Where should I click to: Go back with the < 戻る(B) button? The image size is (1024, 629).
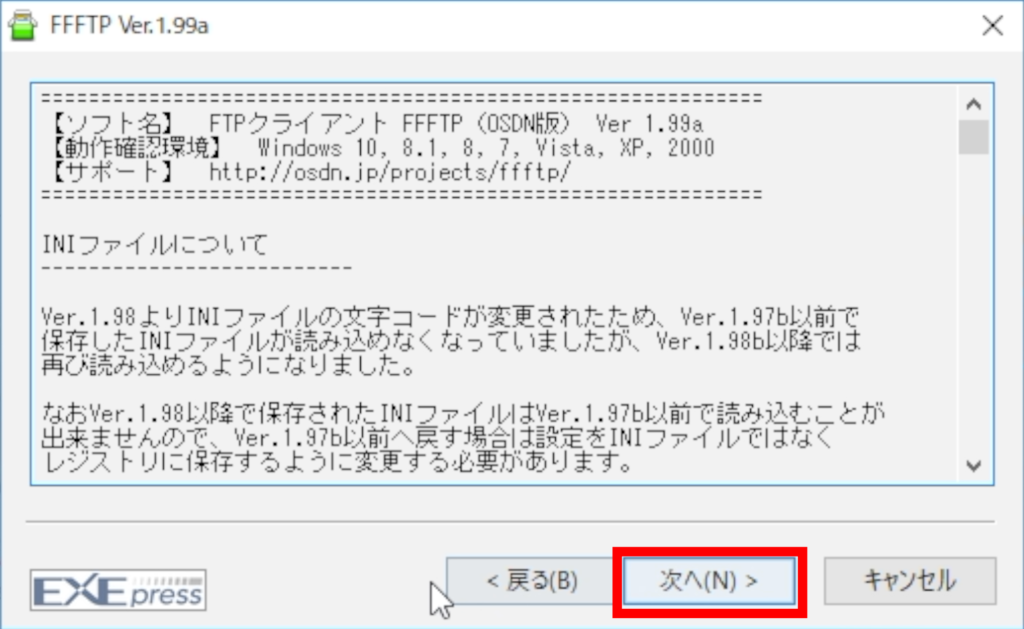point(532,581)
